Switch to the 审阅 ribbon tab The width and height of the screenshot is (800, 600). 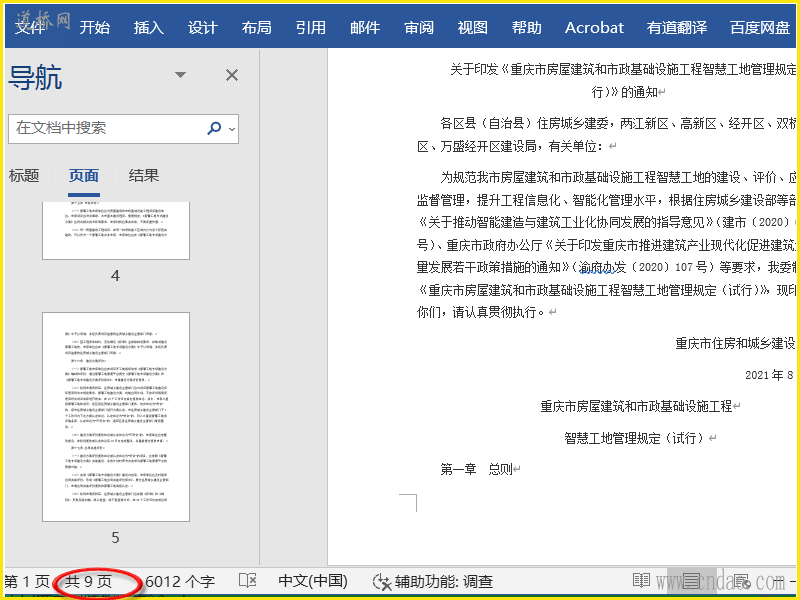coord(419,28)
